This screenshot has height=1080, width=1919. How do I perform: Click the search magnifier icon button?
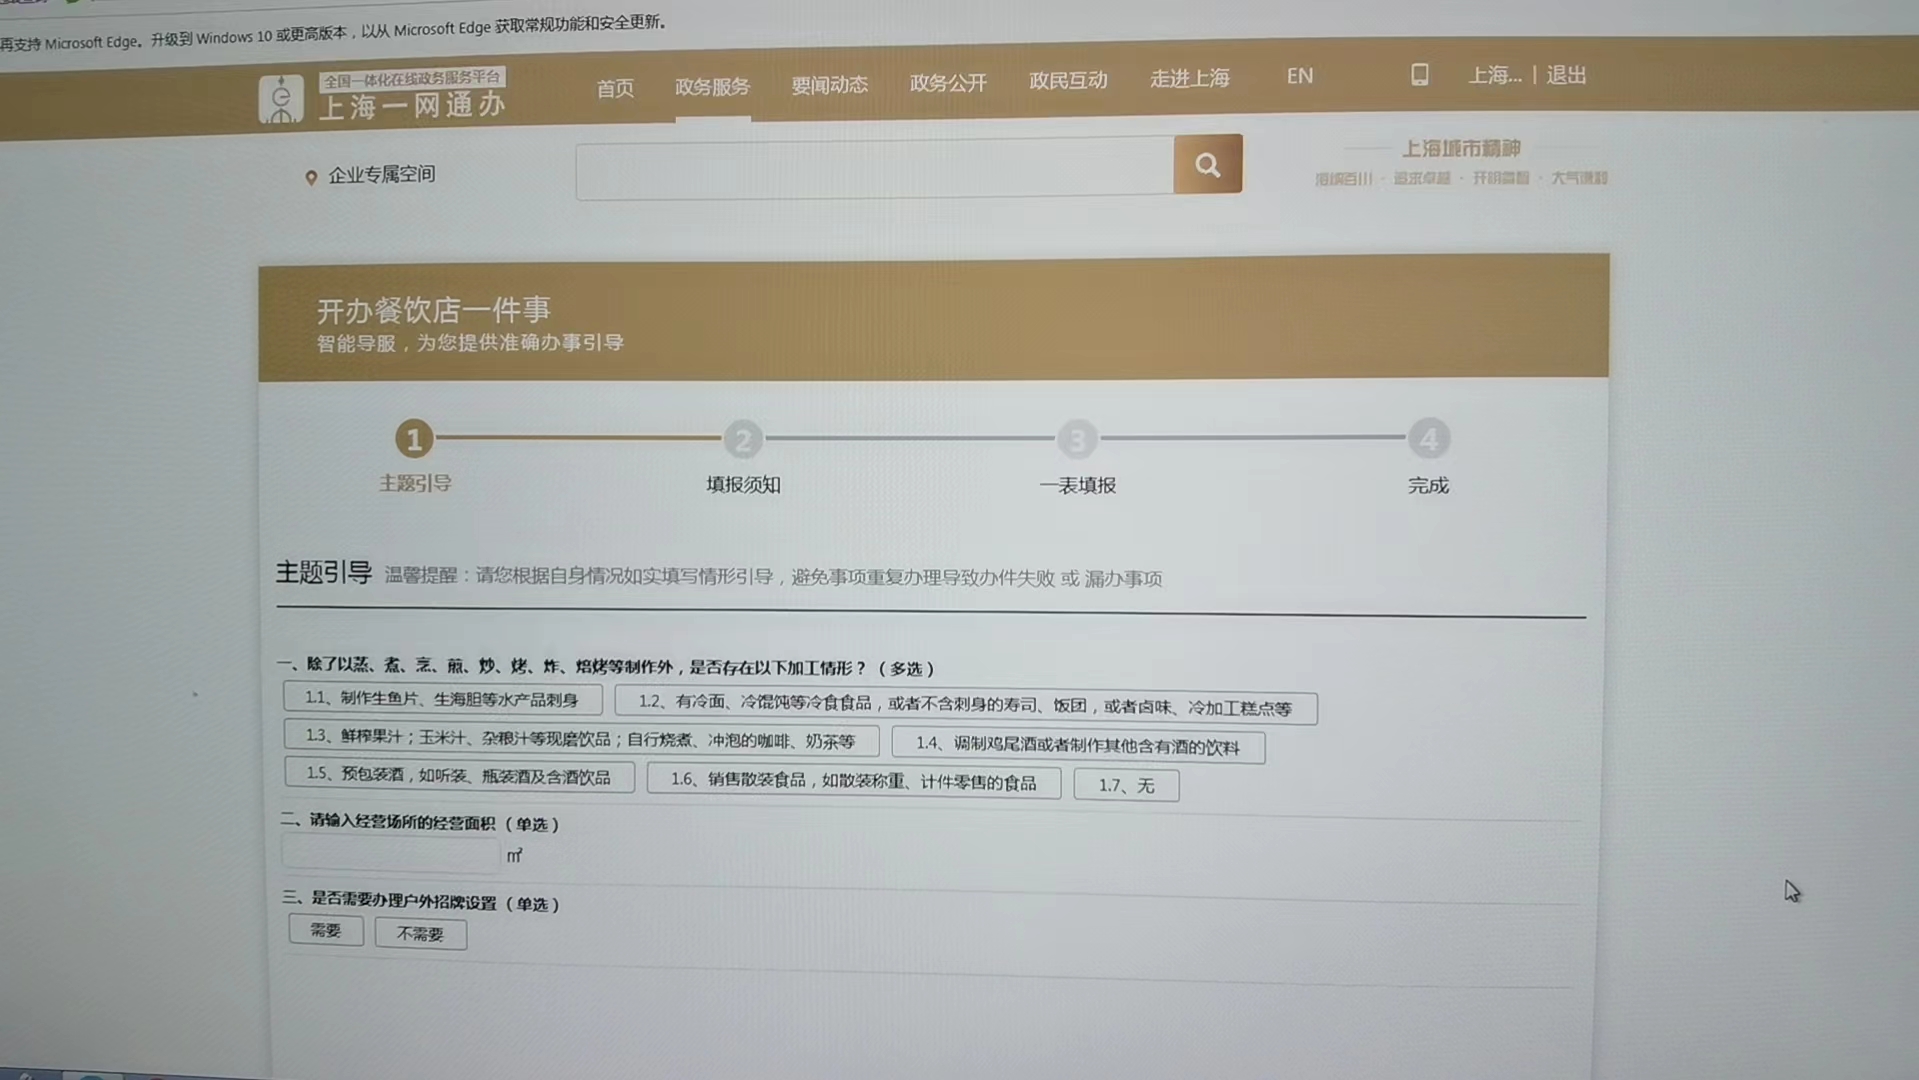click(1207, 165)
